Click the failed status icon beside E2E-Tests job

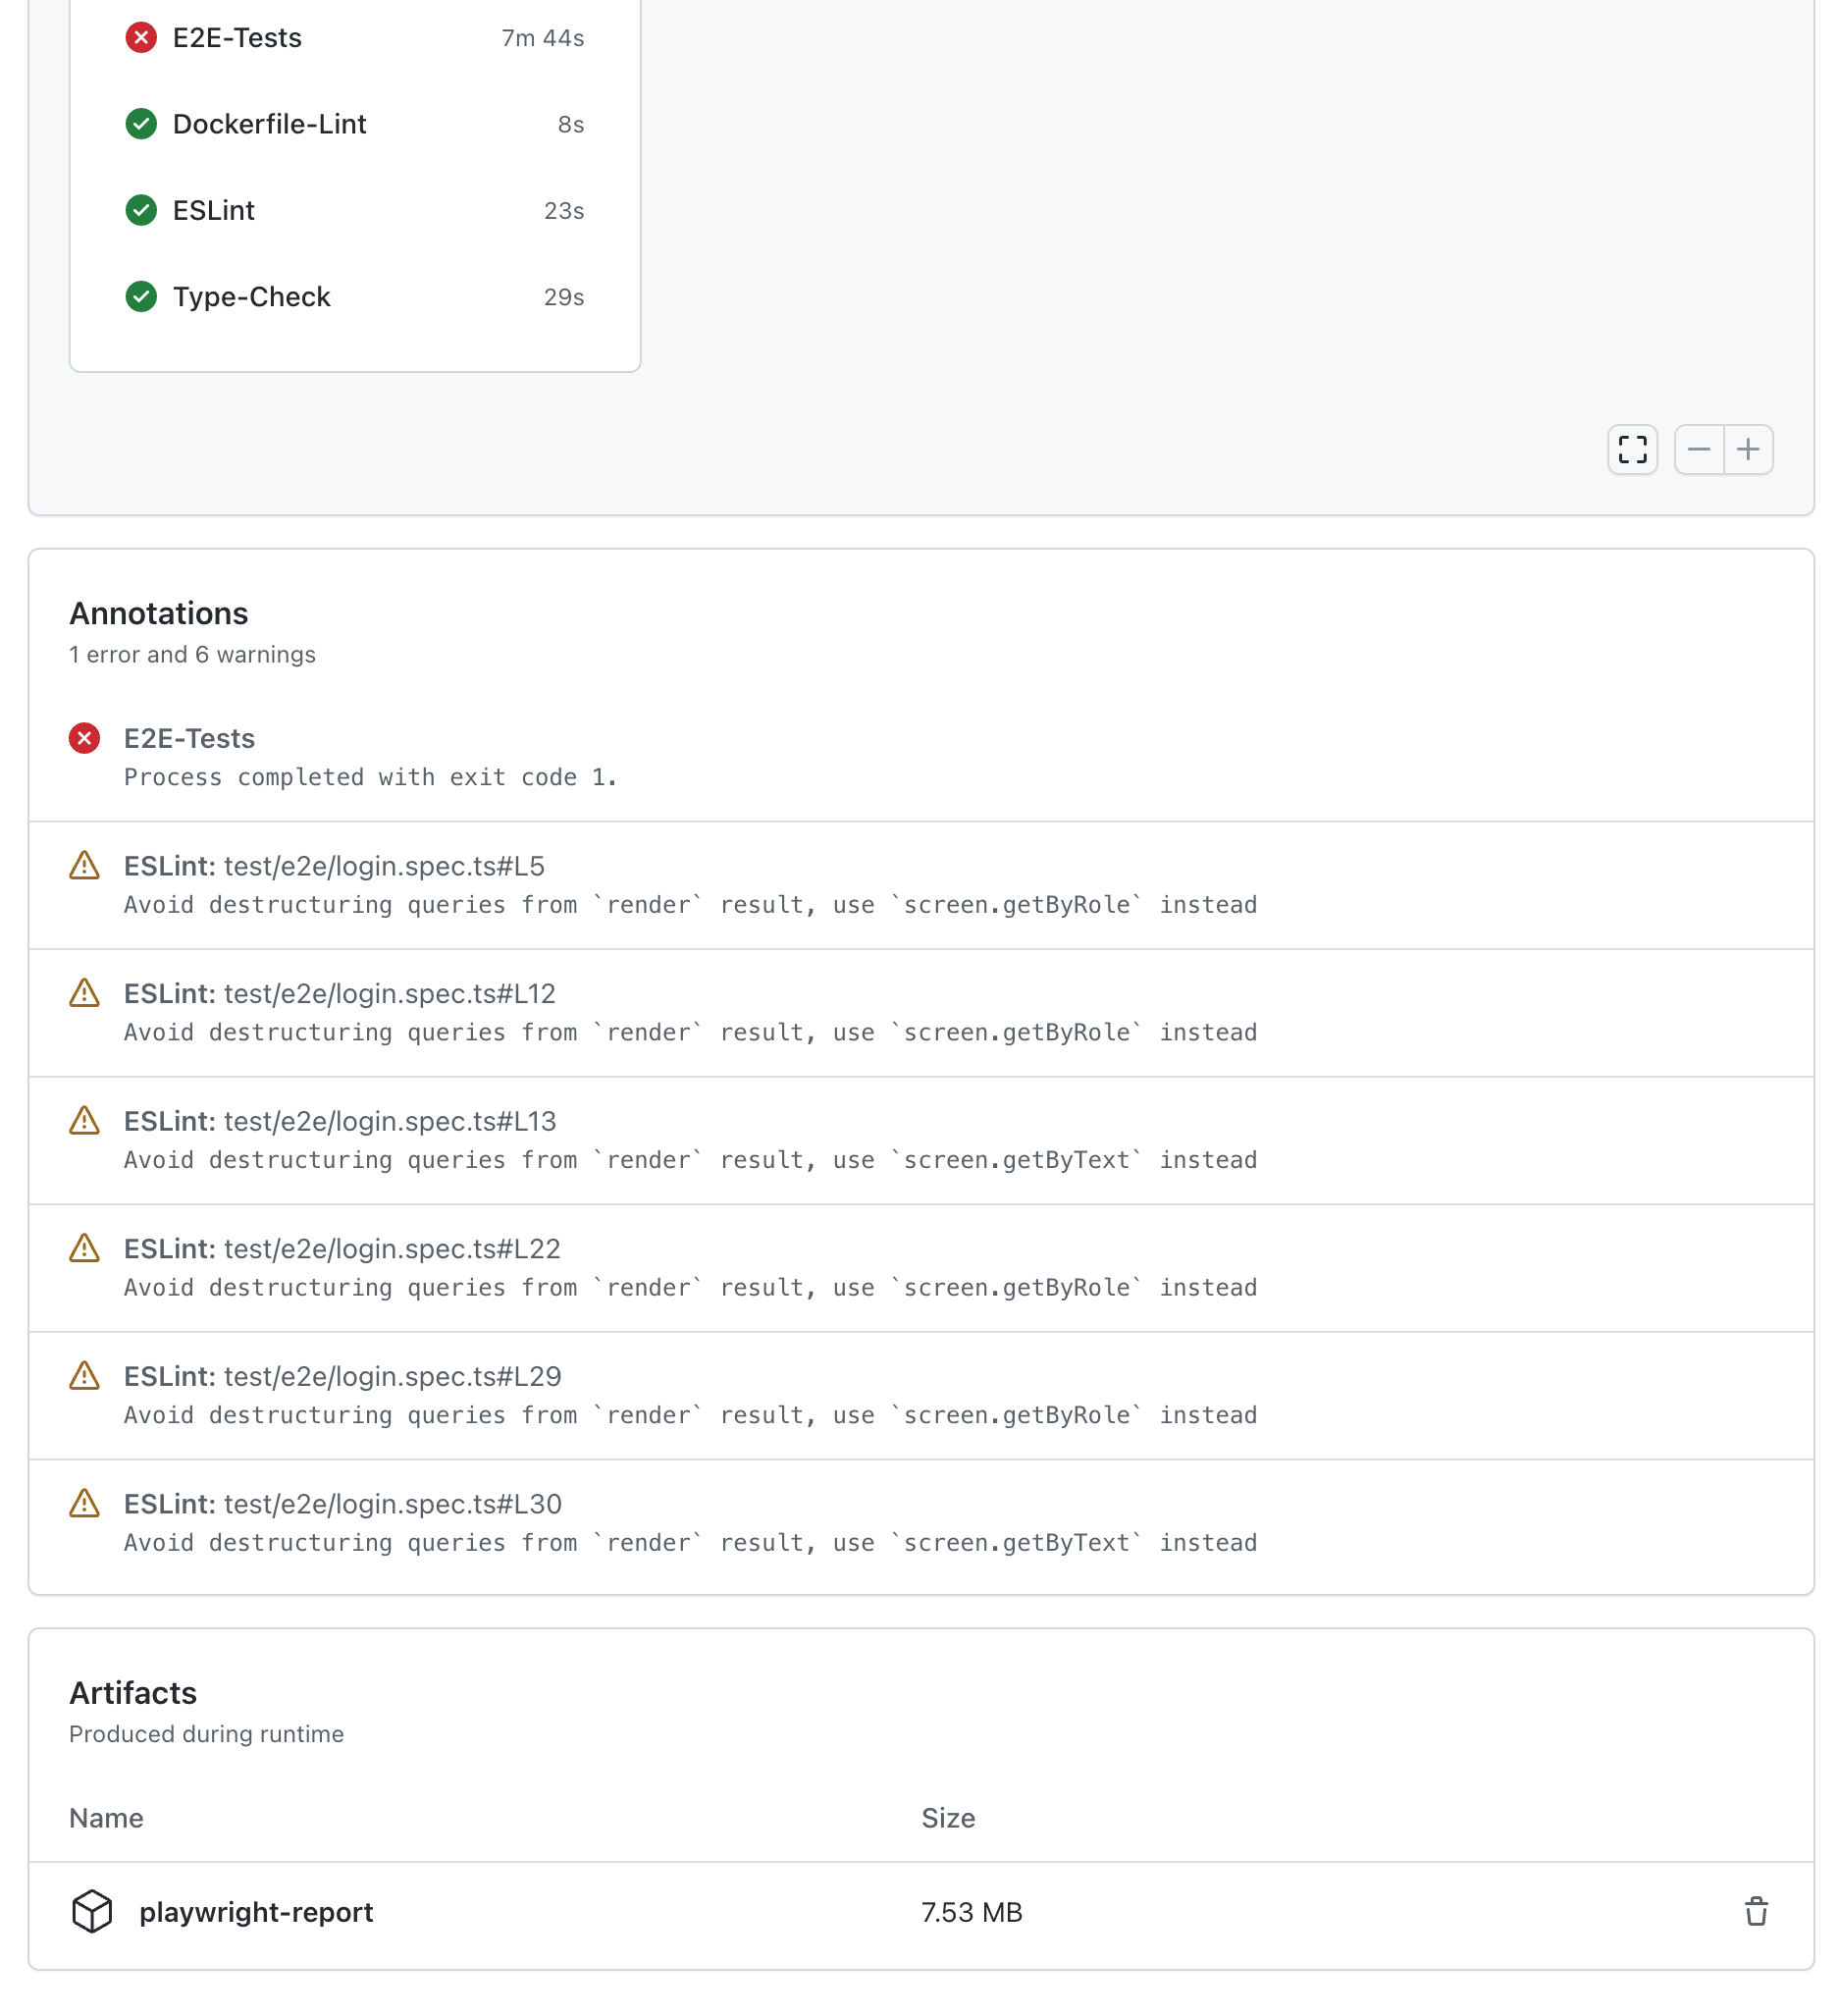pos(141,38)
